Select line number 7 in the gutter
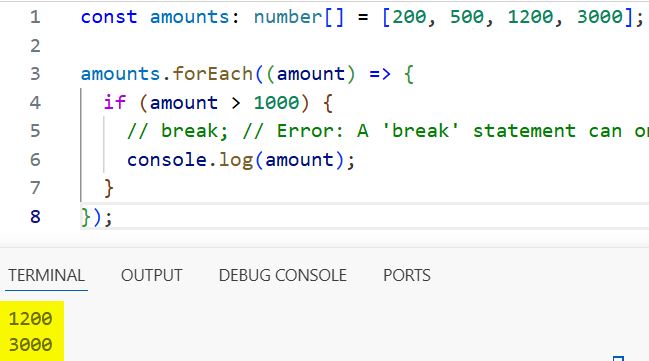 click(x=35, y=188)
